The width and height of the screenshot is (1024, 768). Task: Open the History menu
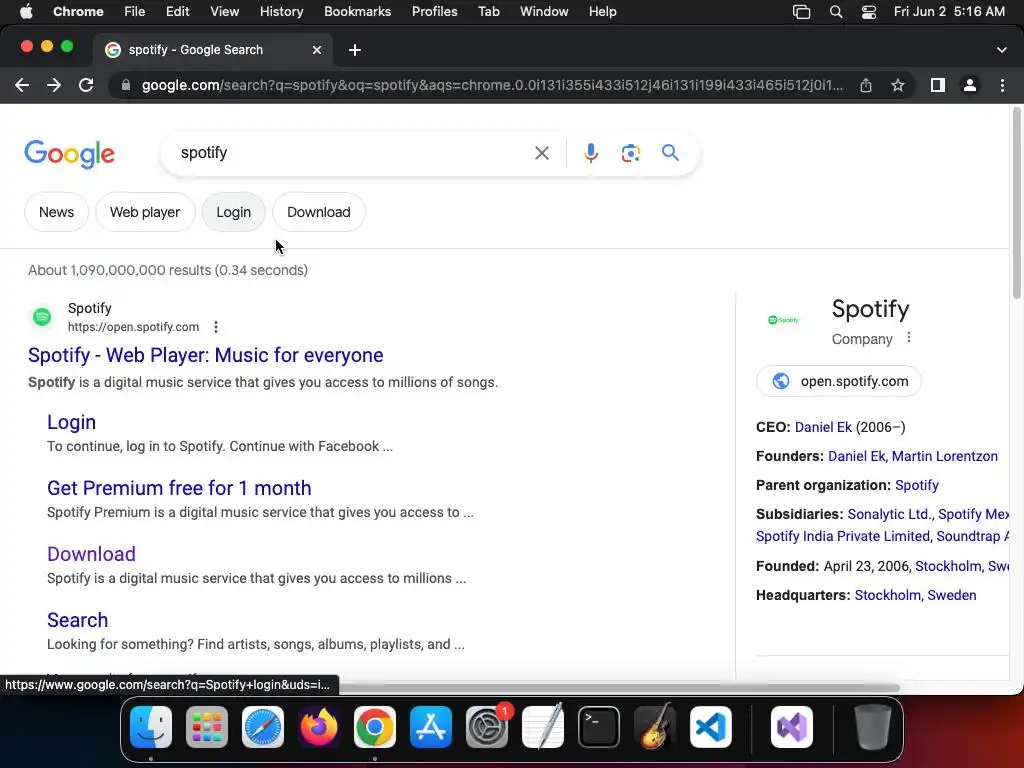281,12
